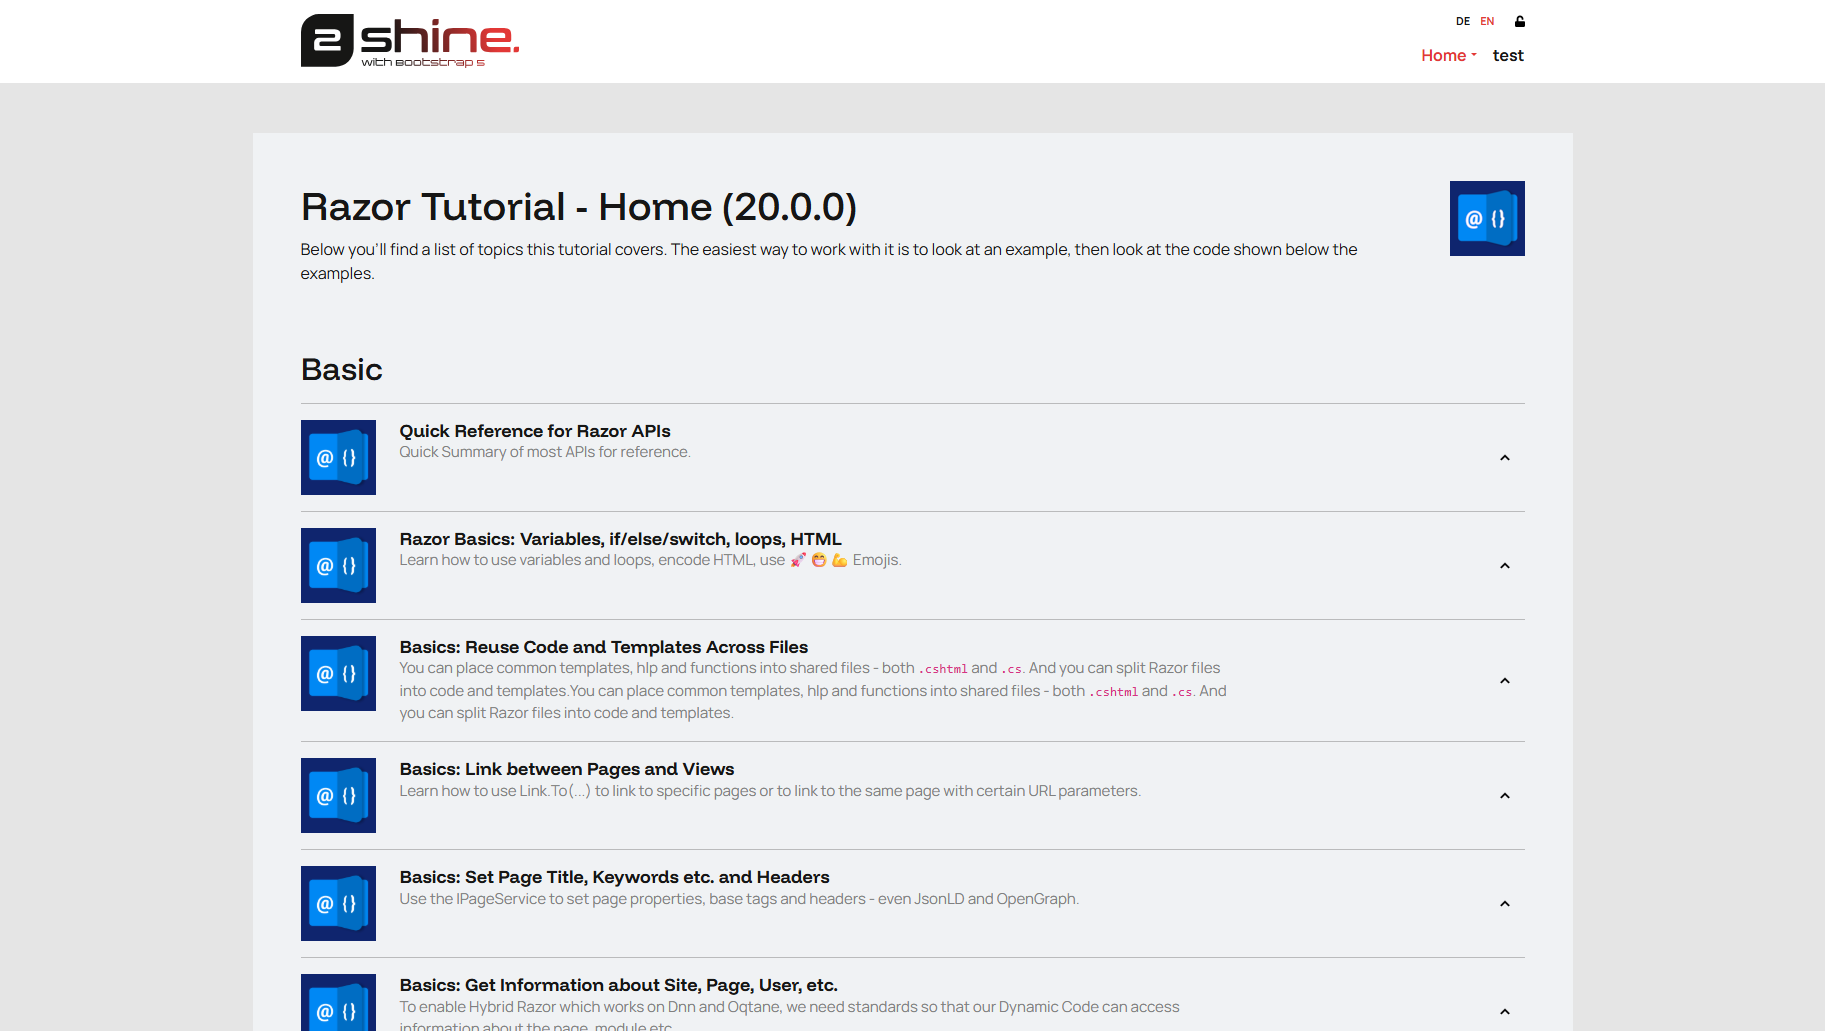Click the lock login icon
1825x1031 pixels.
pyautogui.click(x=1519, y=21)
